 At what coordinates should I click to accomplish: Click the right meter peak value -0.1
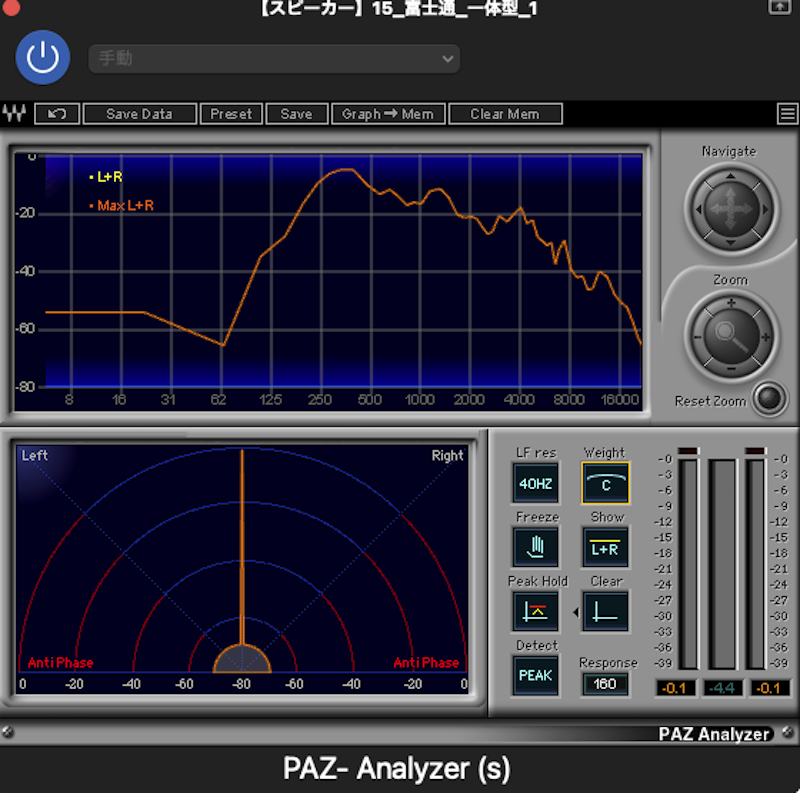[x=769, y=688]
